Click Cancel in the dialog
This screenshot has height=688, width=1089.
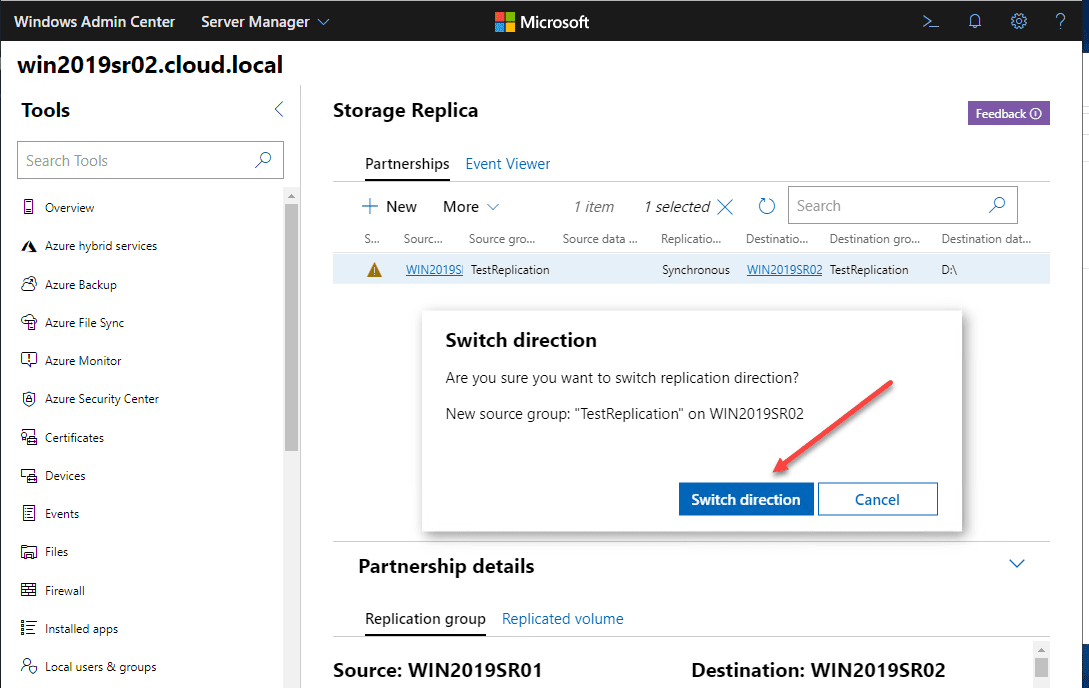[x=877, y=499]
